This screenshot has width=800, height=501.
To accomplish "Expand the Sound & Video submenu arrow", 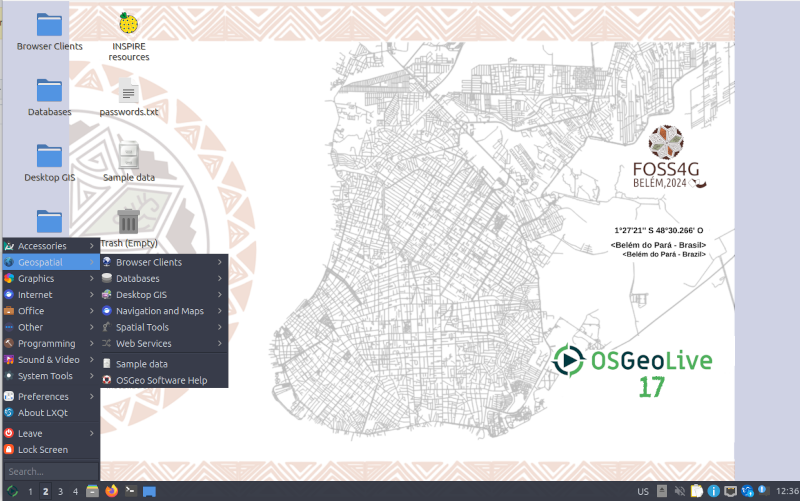I will point(92,360).
